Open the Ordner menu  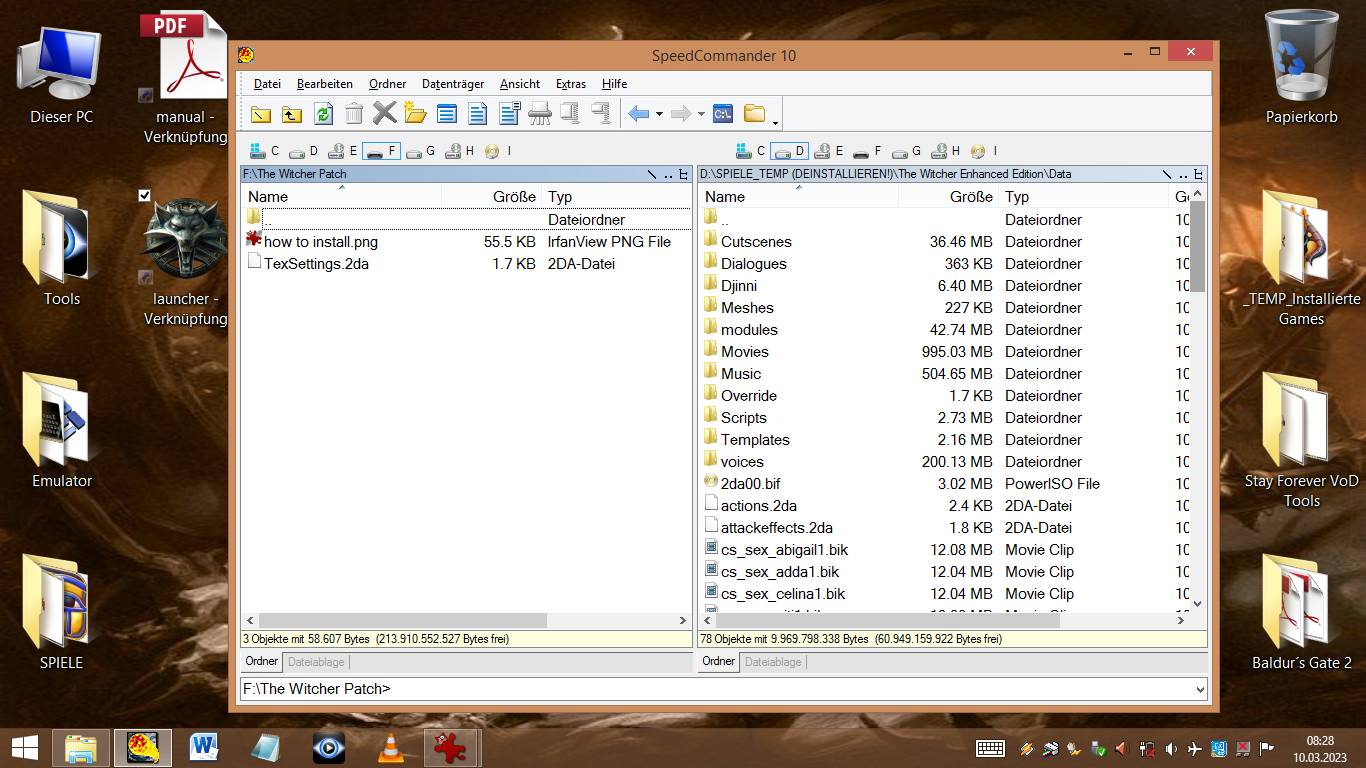tap(387, 84)
